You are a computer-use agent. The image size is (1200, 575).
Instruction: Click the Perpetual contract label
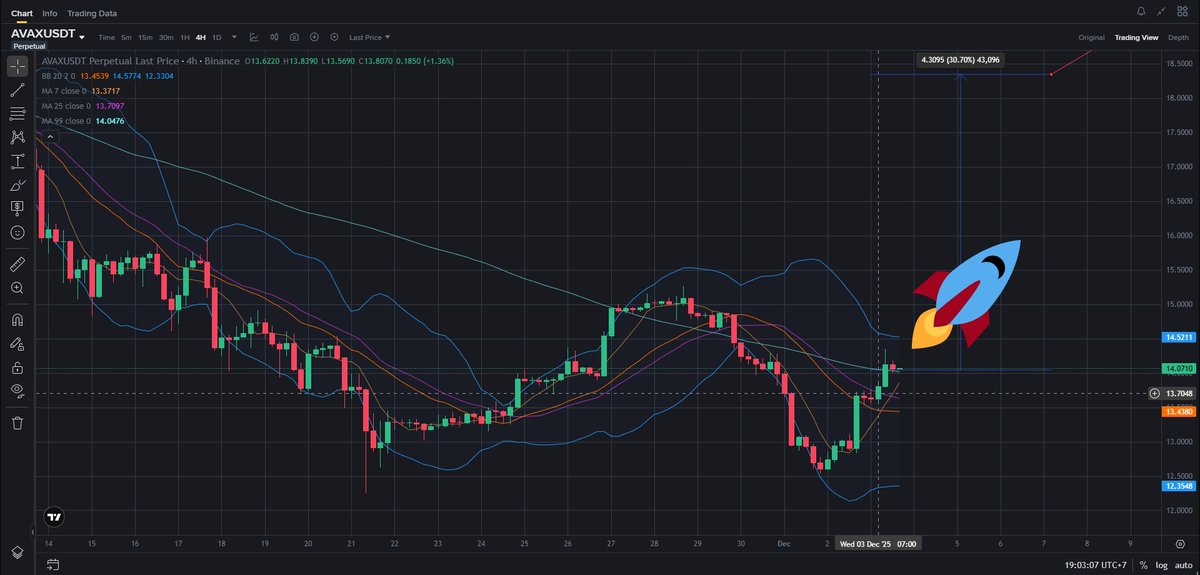tap(30, 47)
